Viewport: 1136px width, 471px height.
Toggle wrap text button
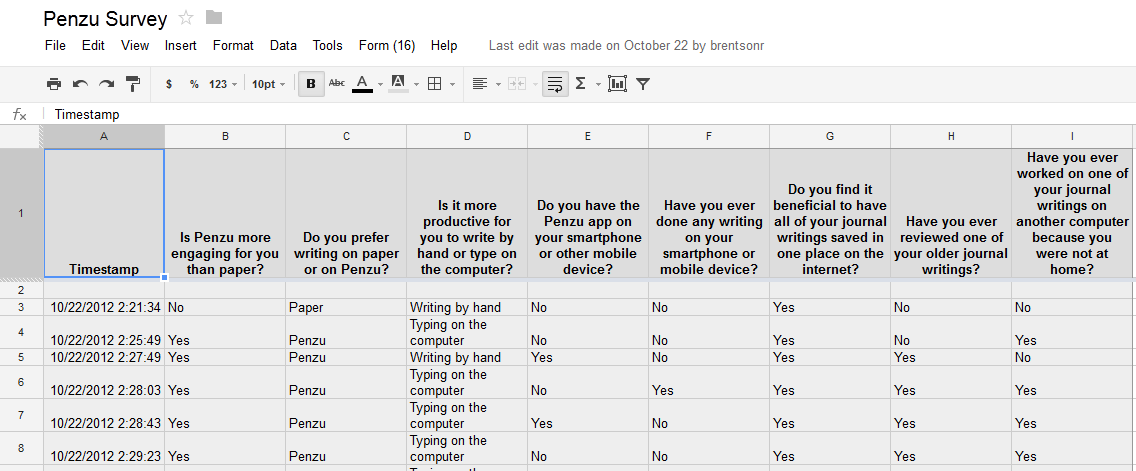[555, 84]
